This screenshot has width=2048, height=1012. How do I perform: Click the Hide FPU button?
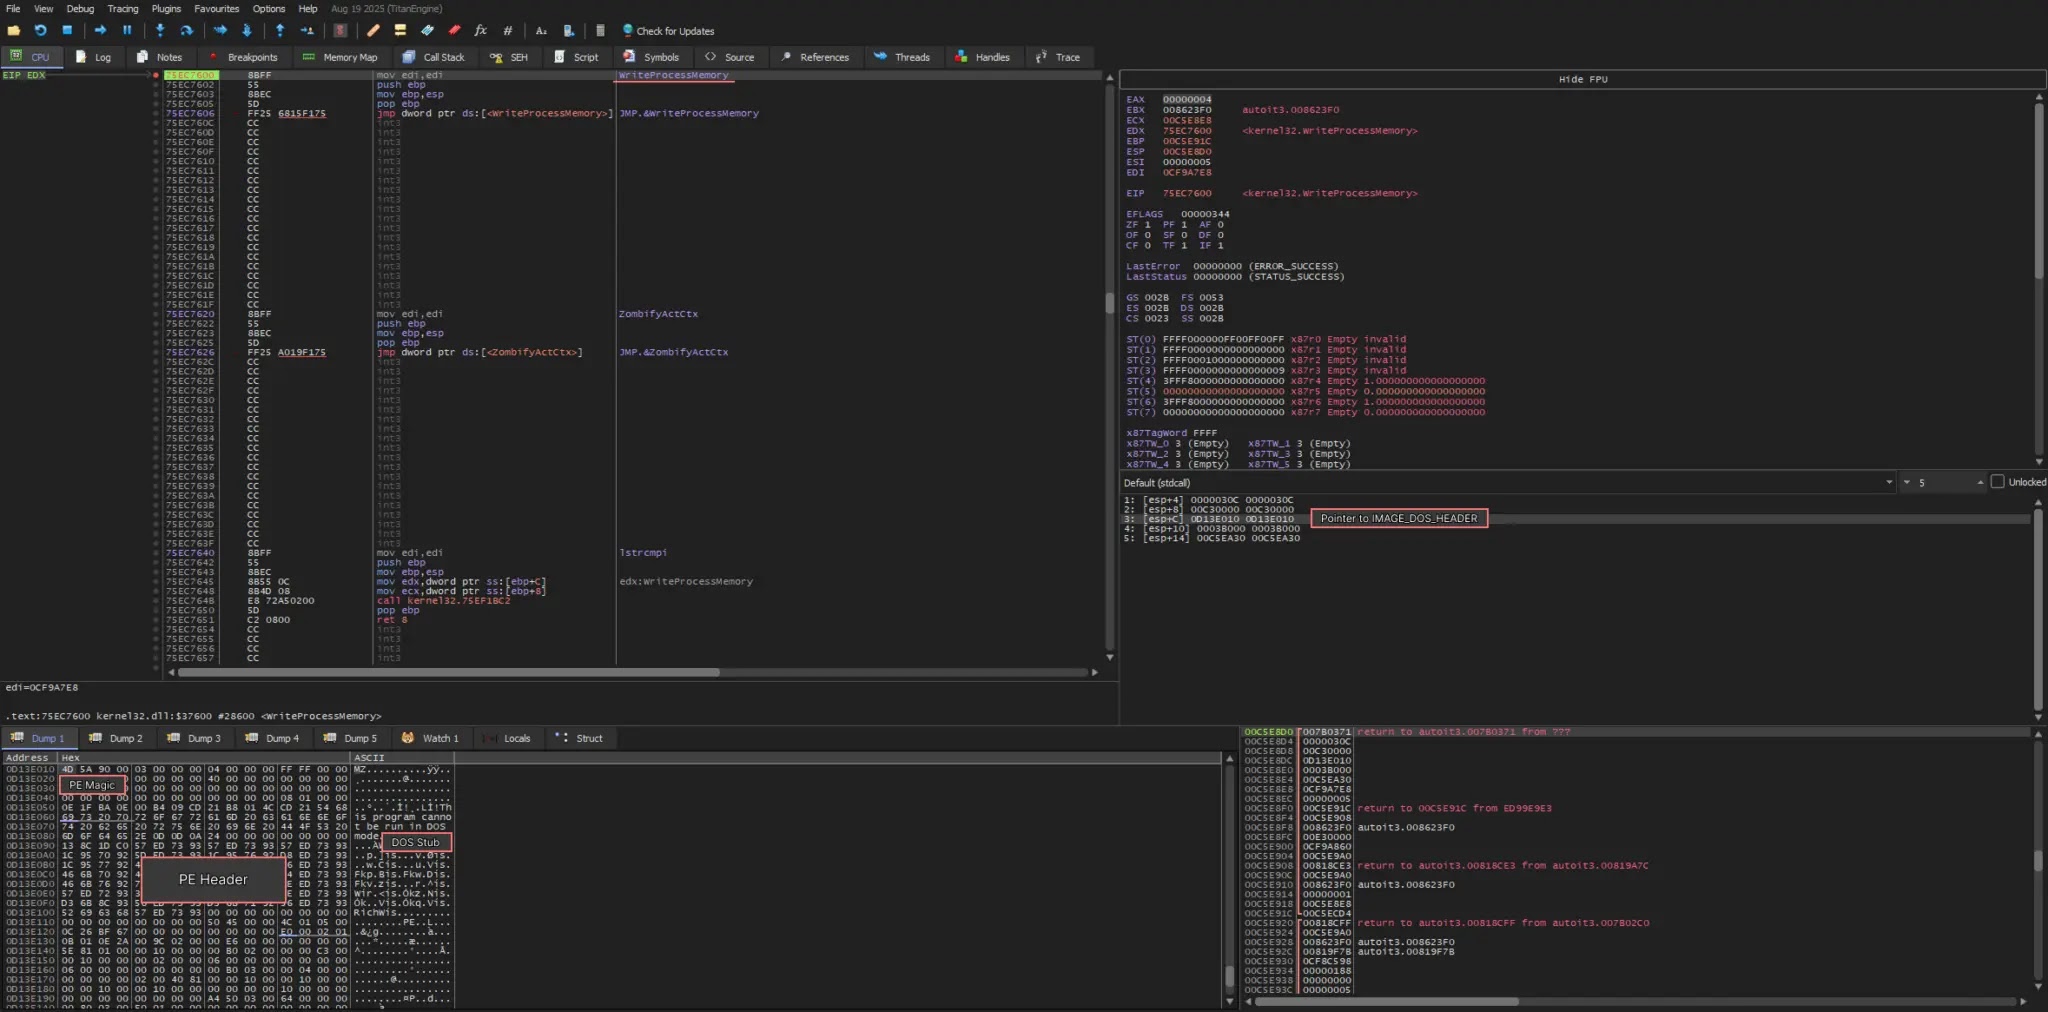(x=1582, y=80)
